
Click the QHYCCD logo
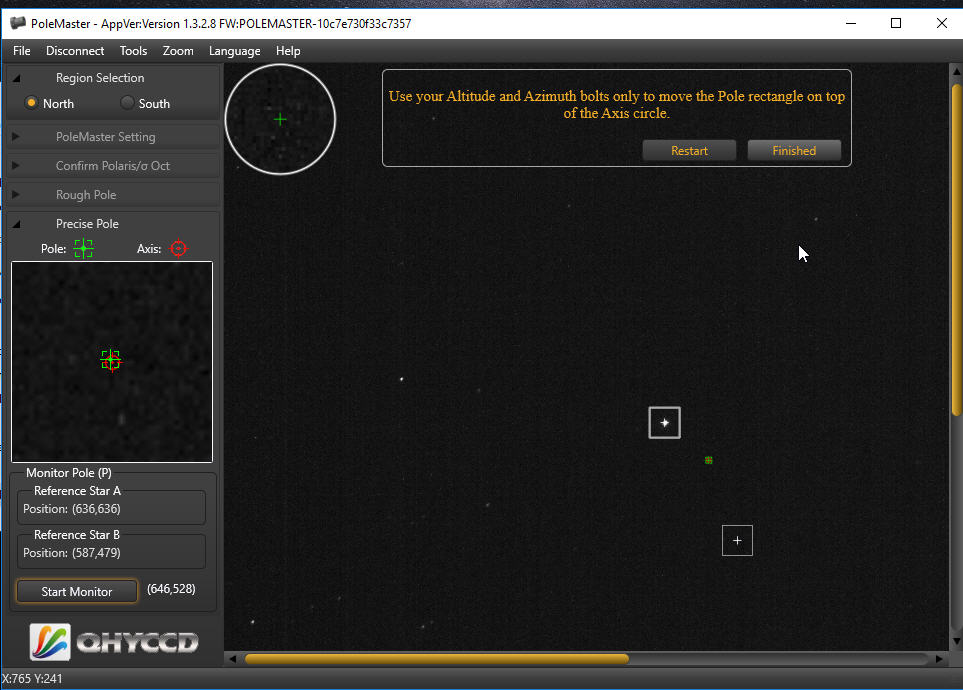pos(113,642)
